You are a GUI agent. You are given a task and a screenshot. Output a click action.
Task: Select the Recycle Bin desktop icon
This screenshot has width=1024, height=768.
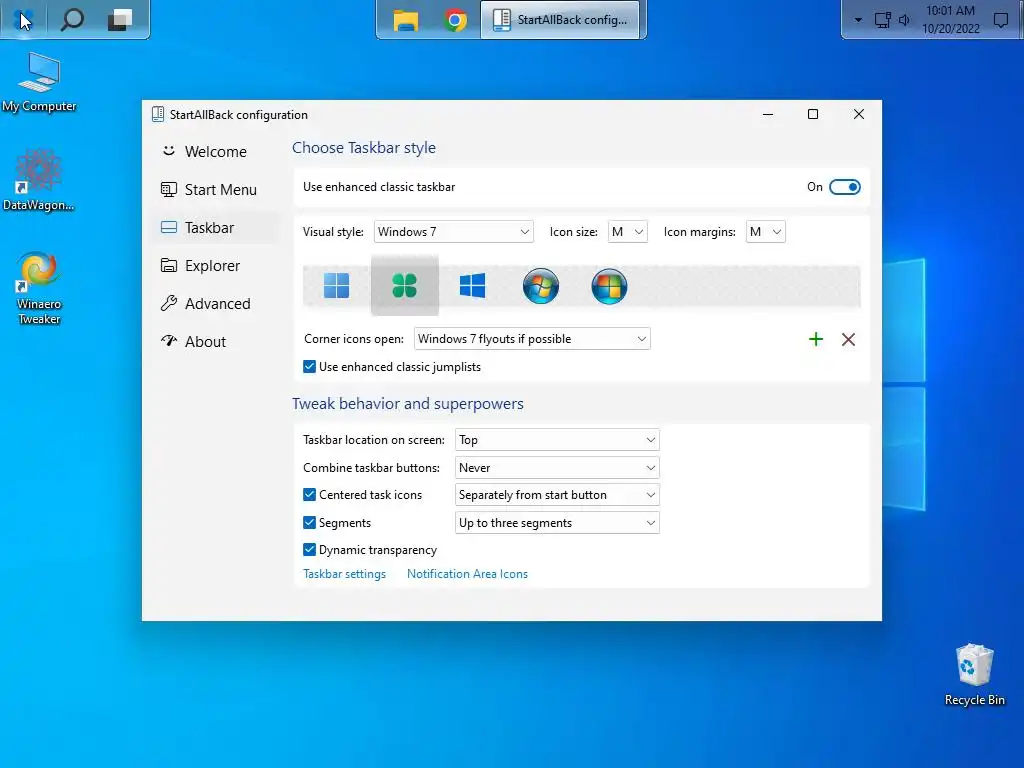[974, 675]
